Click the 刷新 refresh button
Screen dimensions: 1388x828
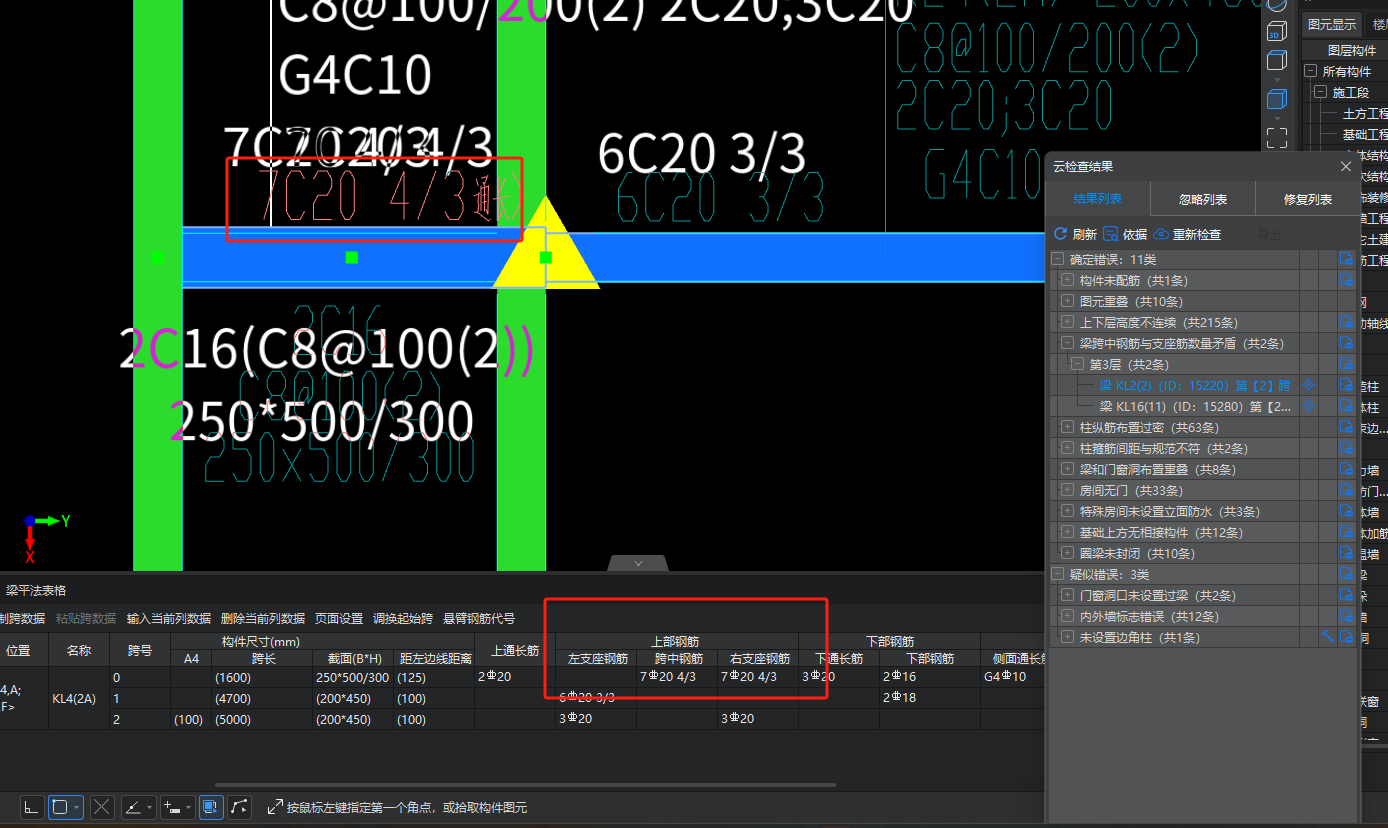point(1076,234)
